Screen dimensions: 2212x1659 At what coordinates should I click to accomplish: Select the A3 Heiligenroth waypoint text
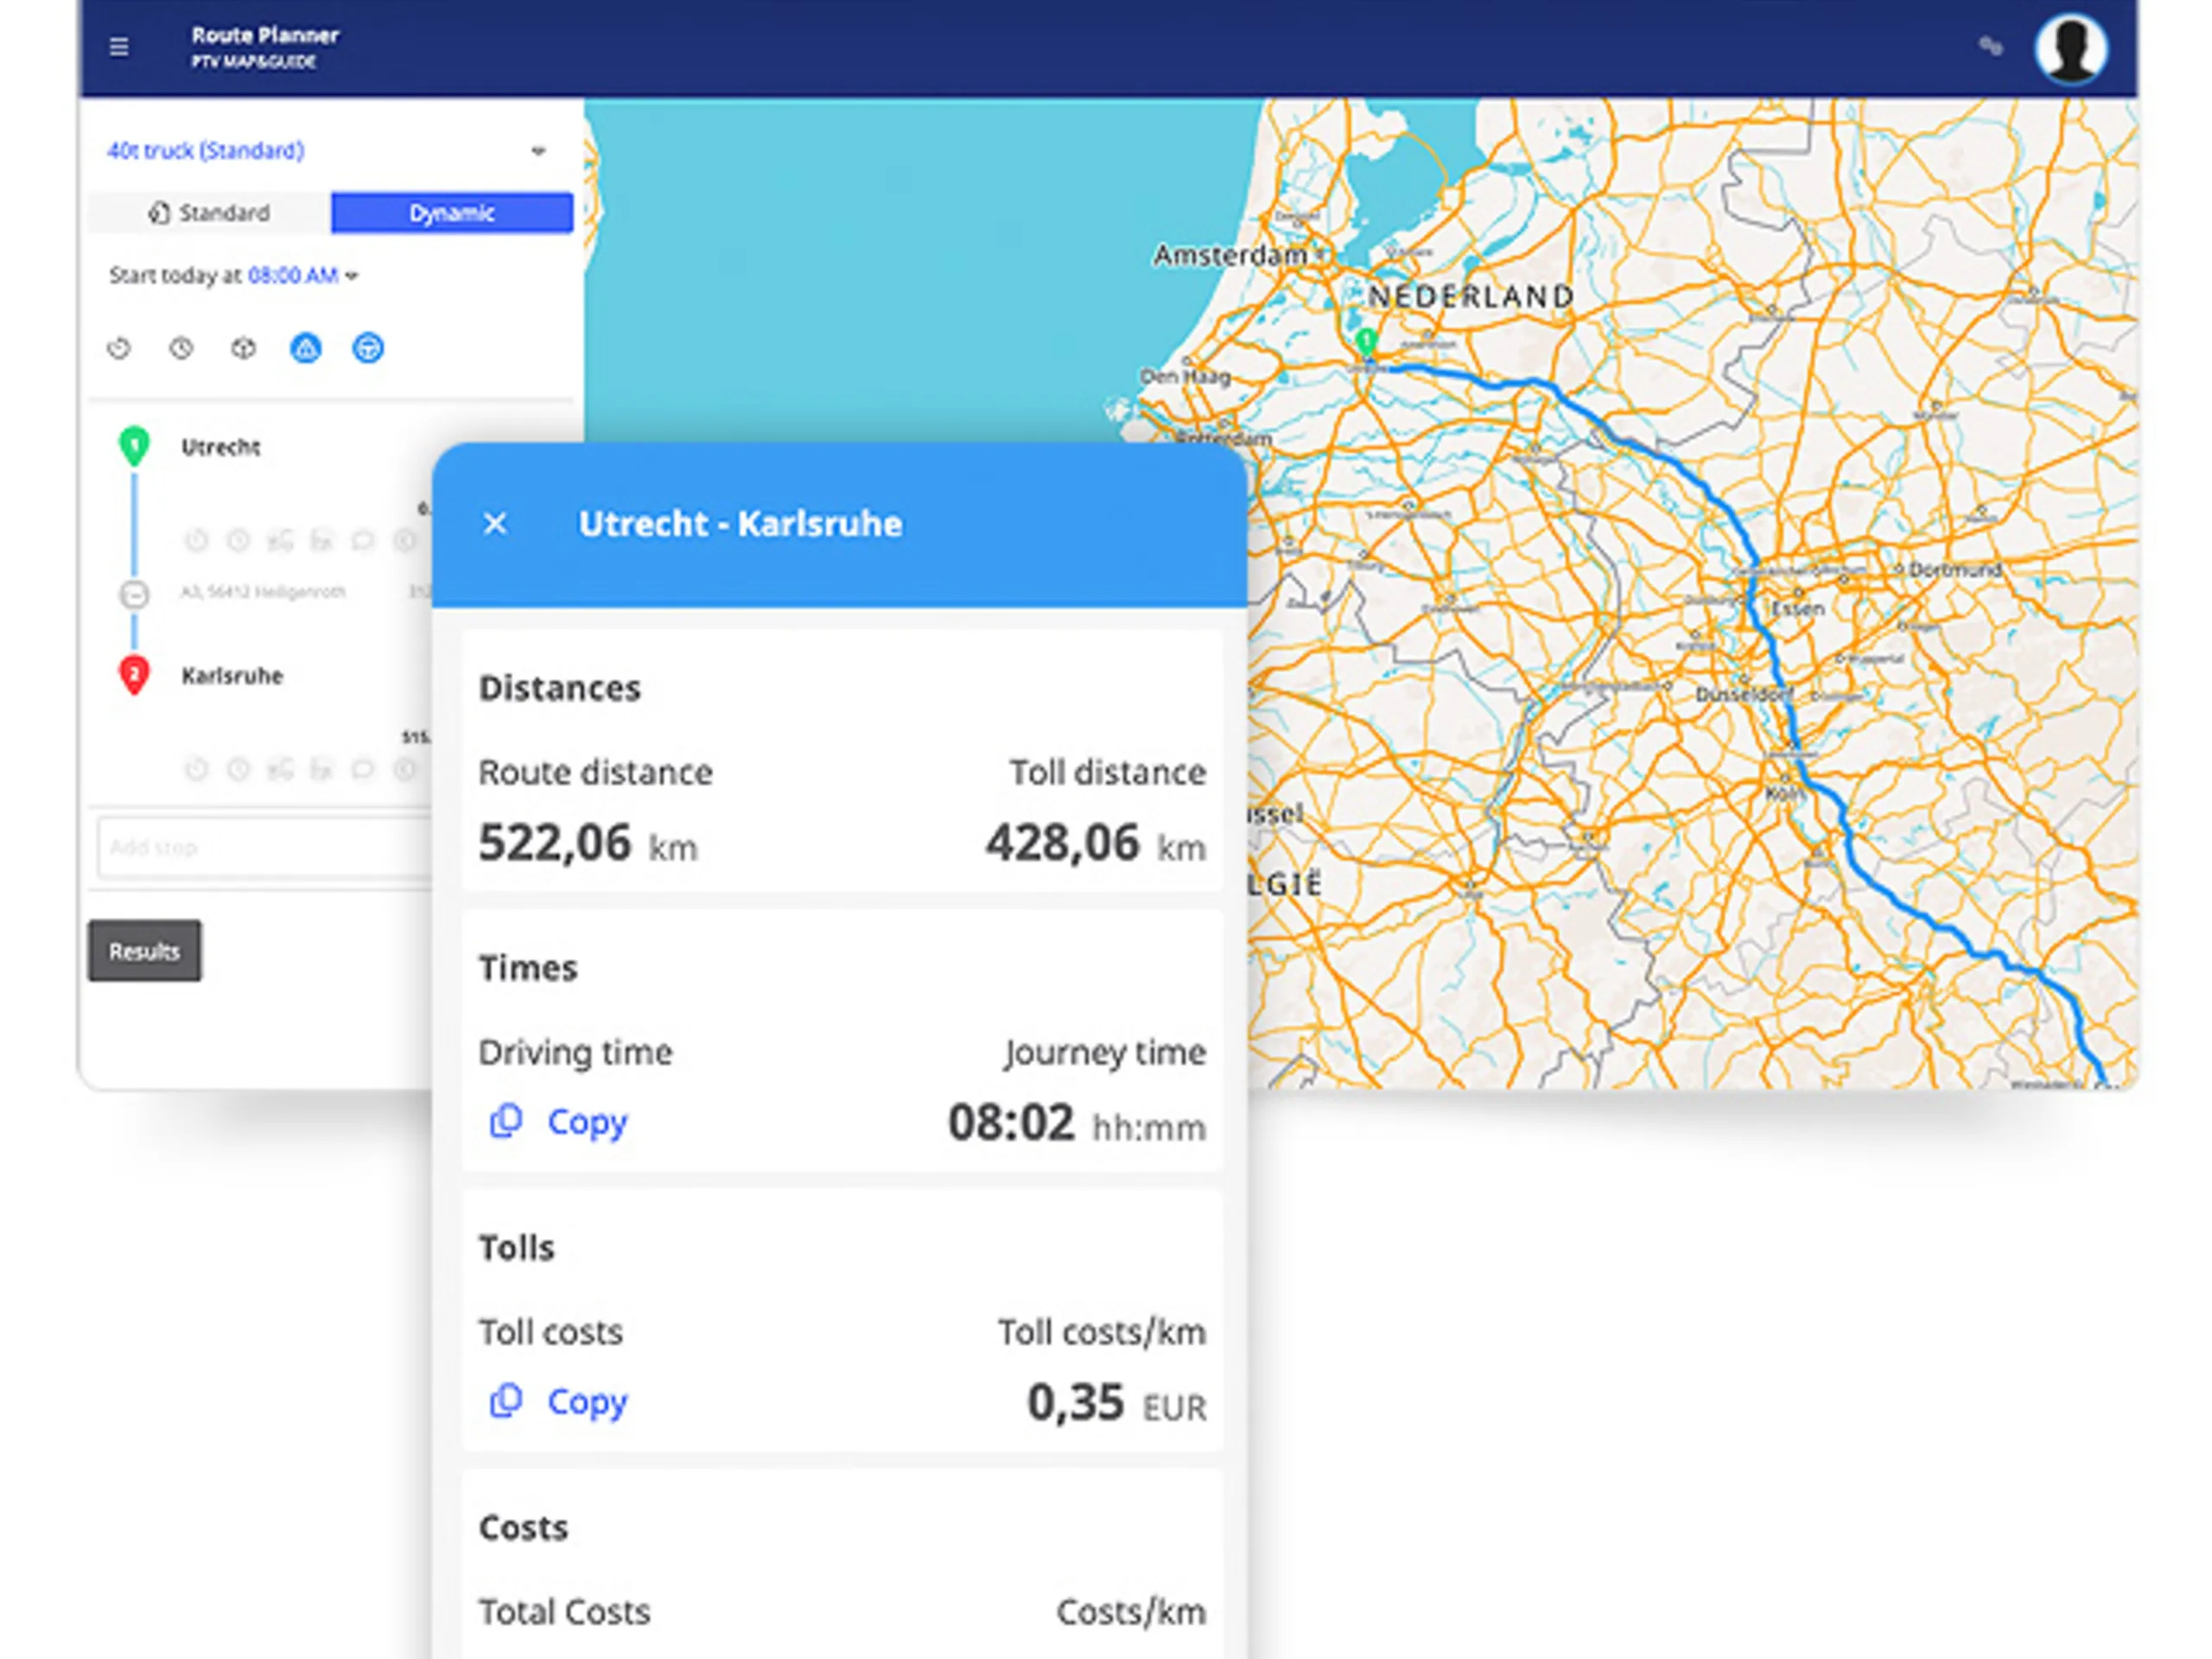tap(263, 592)
